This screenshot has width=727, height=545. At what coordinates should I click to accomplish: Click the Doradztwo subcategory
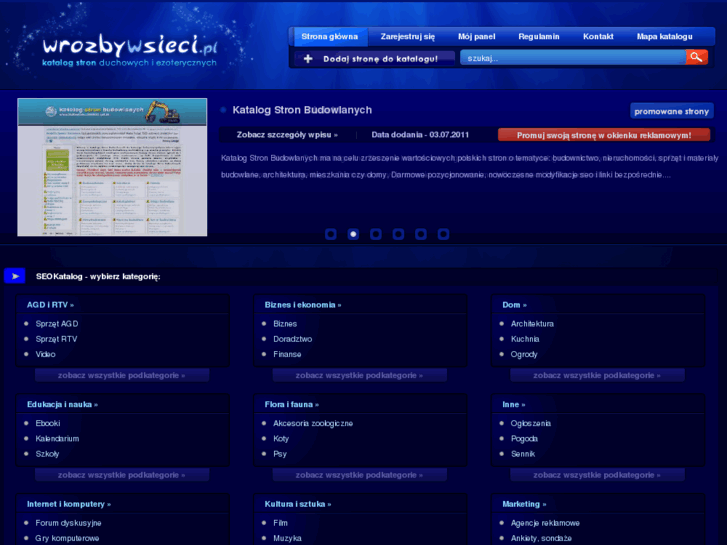(x=293, y=339)
